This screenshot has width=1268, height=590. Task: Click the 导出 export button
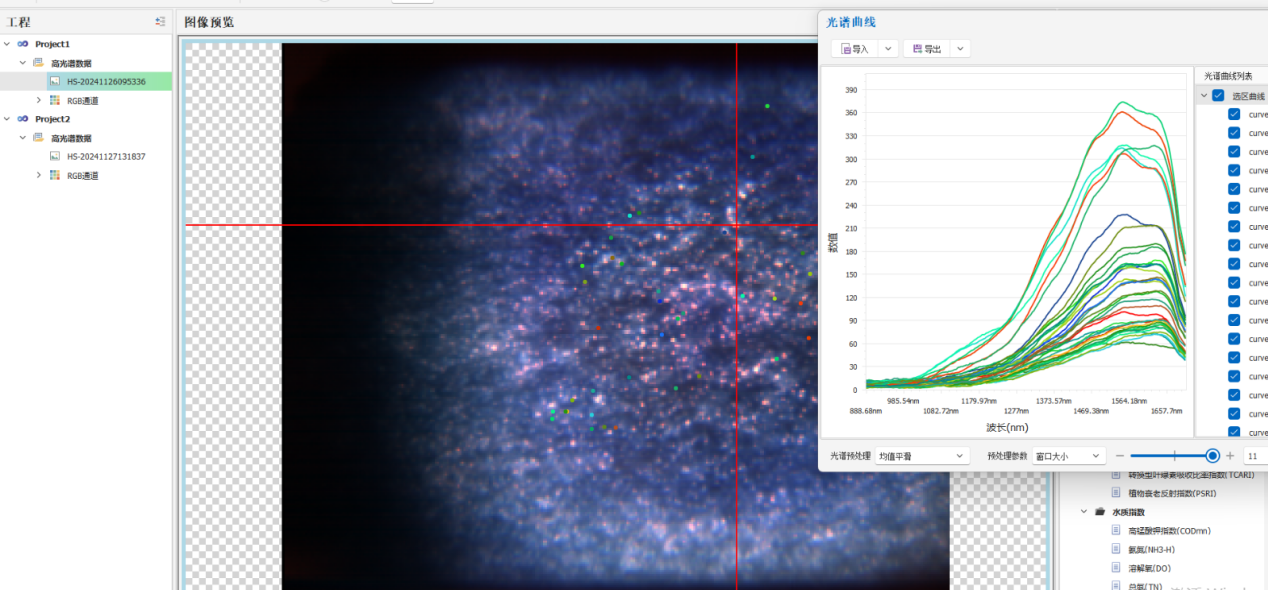[926, 49]
